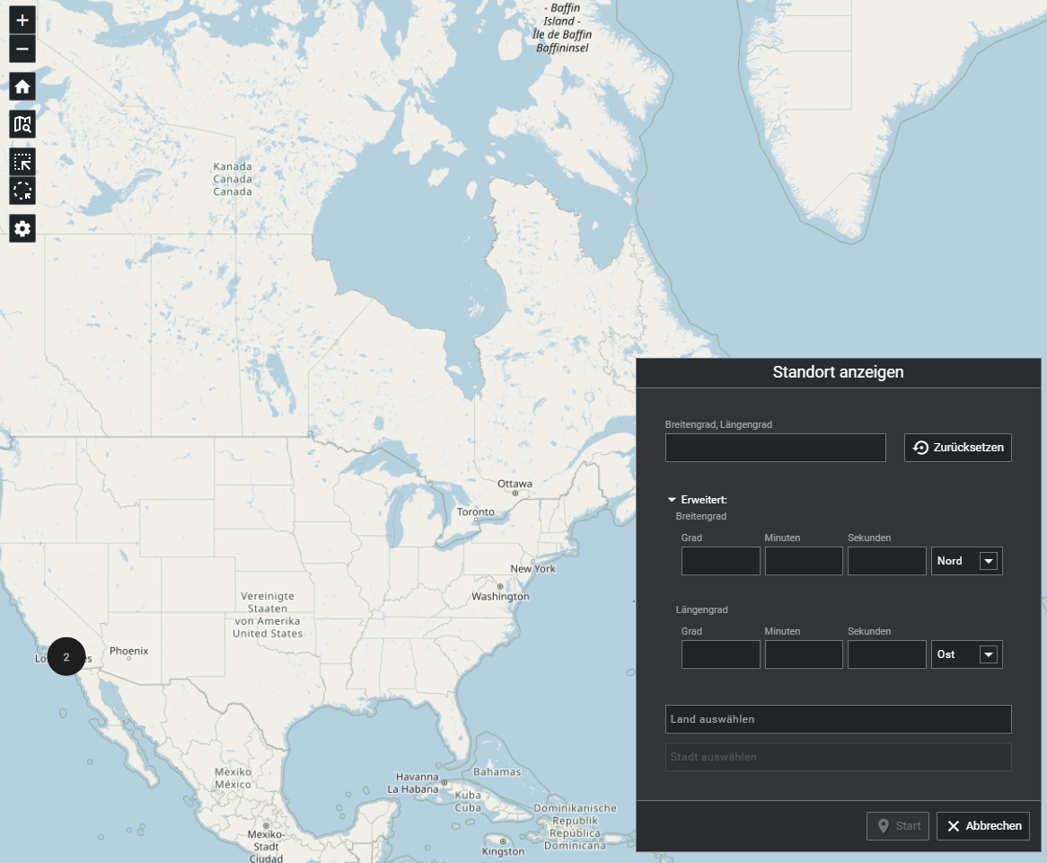Screen dimensions: 1047x863
Task: Zoom in the map with plus icon
Action: point(22,20)
